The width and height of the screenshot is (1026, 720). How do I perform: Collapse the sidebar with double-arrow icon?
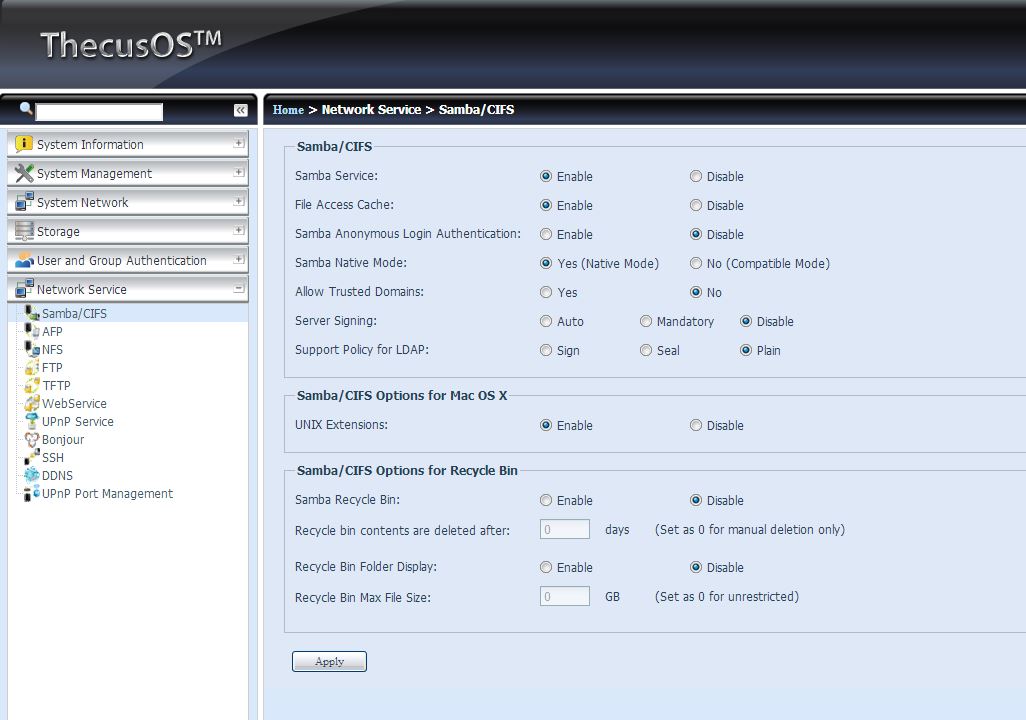coord(241,110)
